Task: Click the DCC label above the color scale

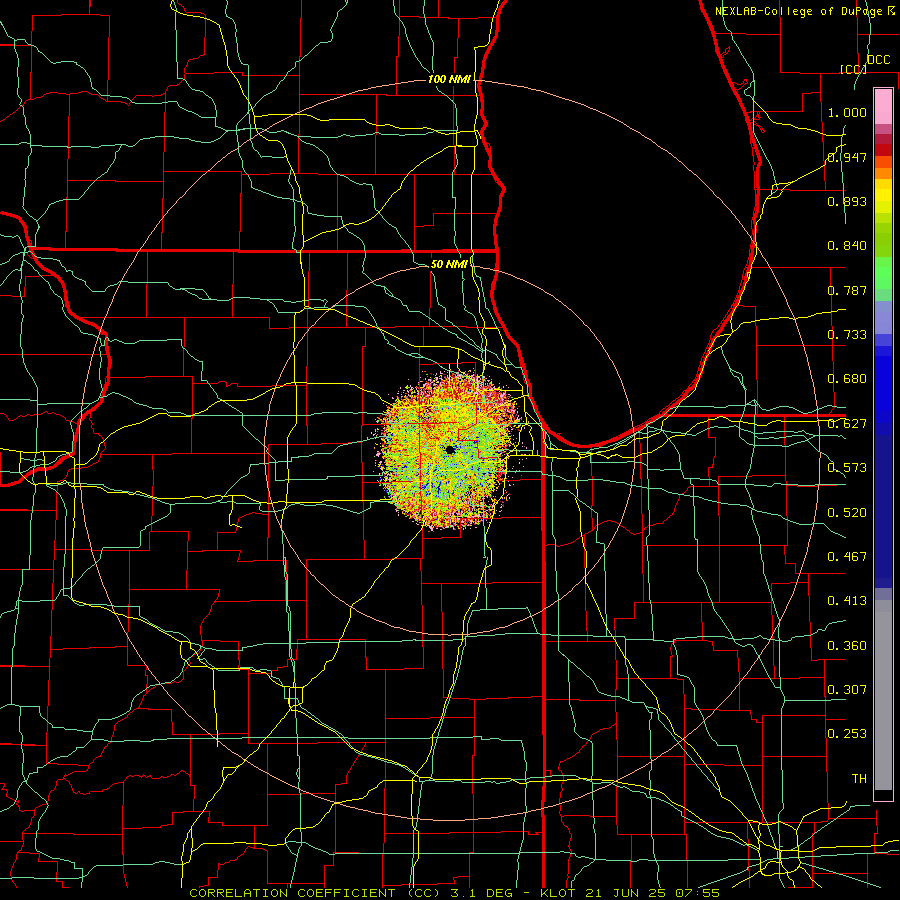Action: pyautogui.click(x=878, y=60)
